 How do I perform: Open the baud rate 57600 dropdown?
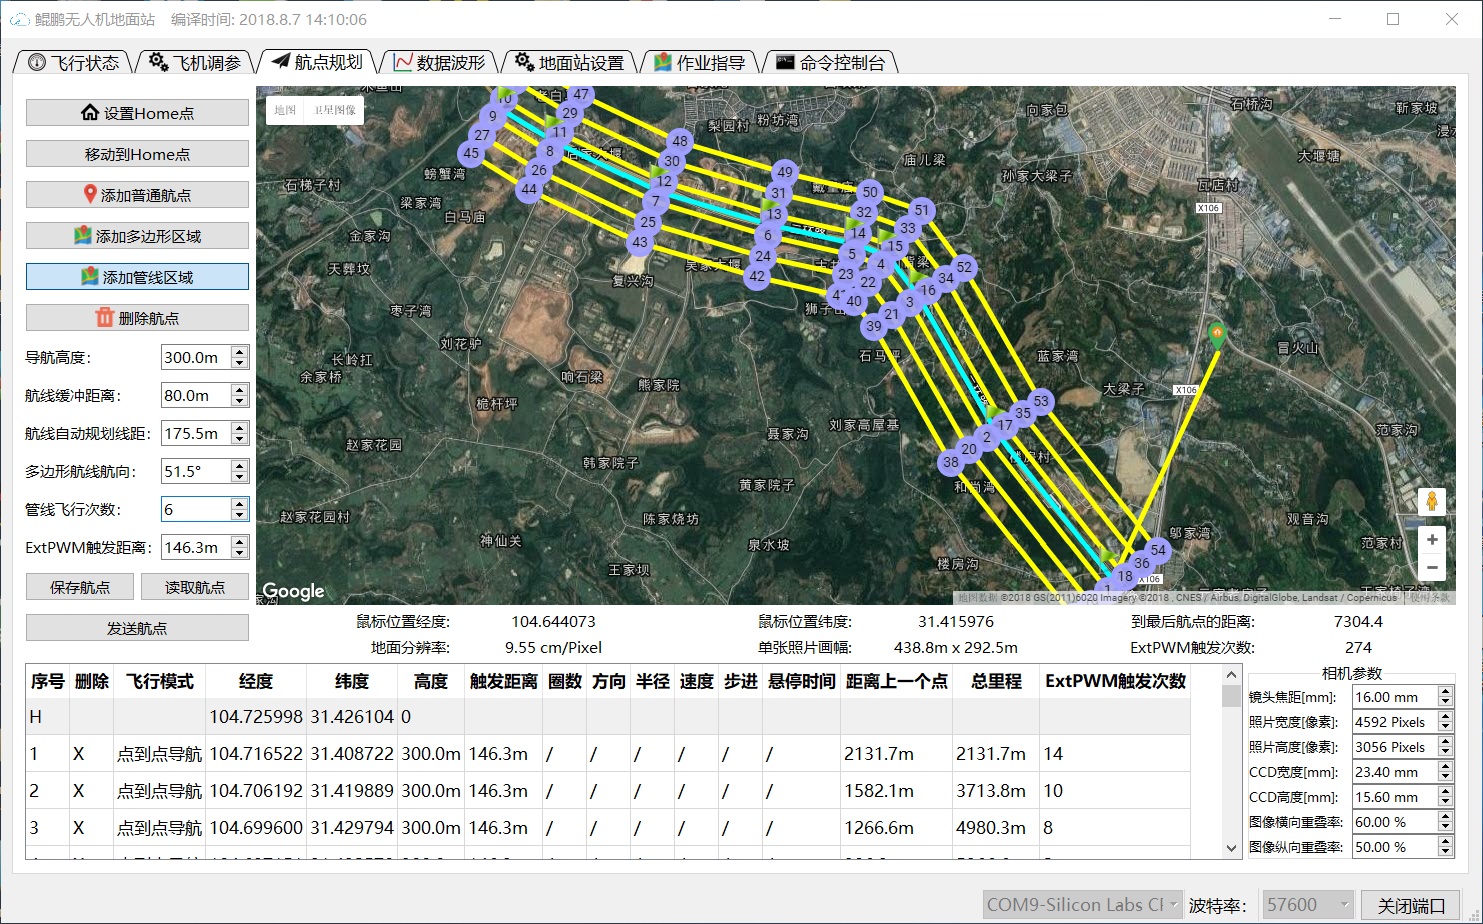tap(1307, 905)
